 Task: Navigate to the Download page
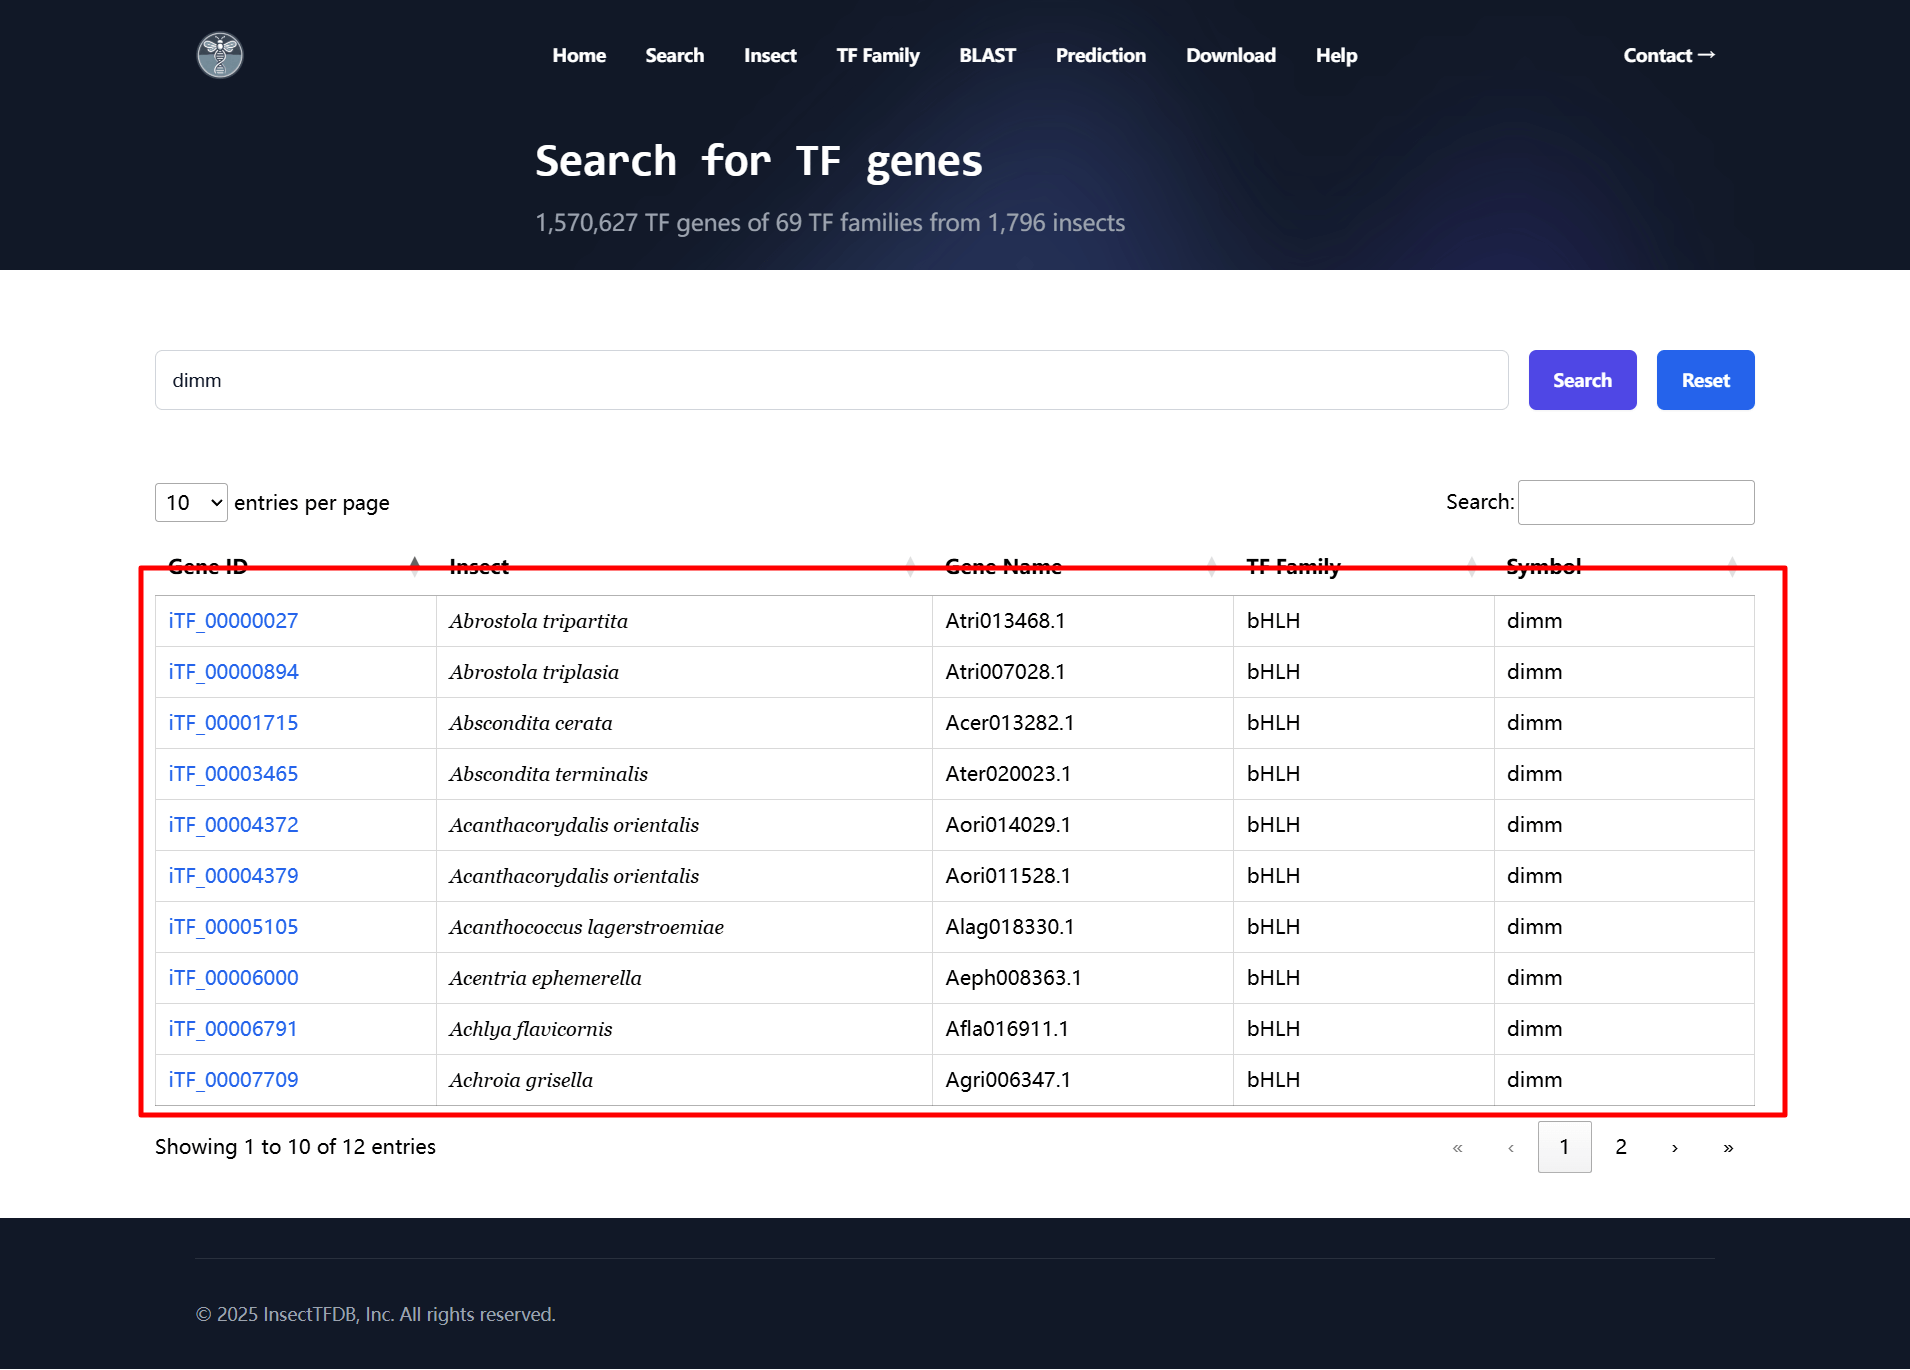coord(1230,55)
